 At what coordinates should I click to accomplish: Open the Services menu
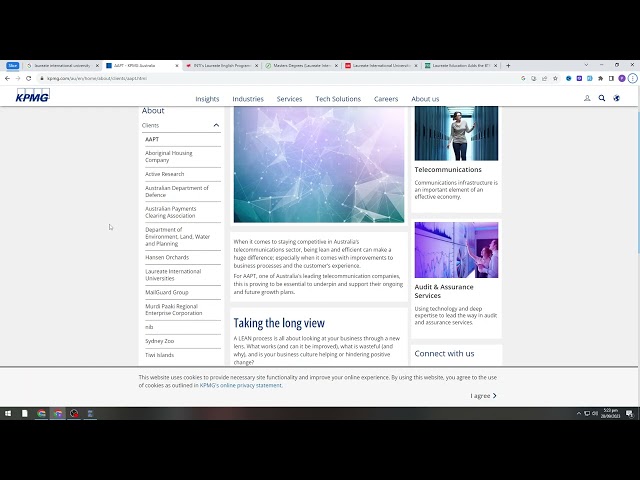pyautogui.click(x=289, y=99)
